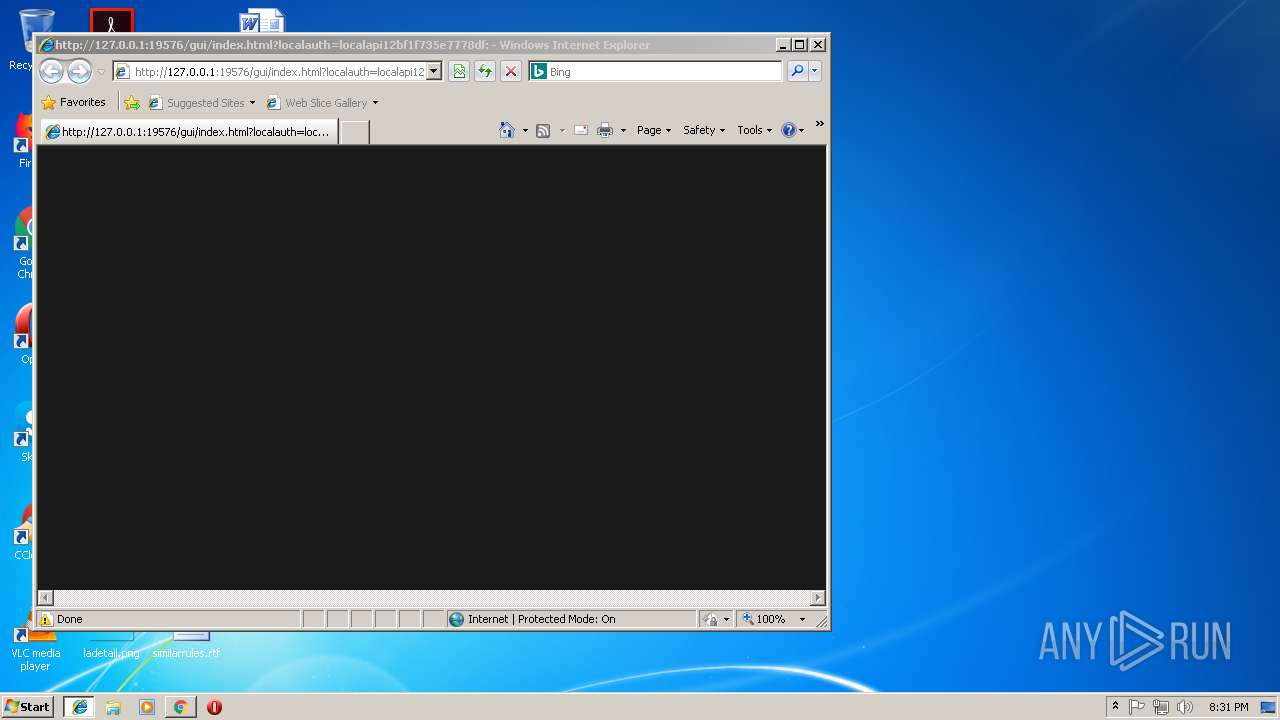Viewport: 1280px width, 720px height.
Task: Open Windows Explorer folder taskbar icon
Action: tap(113, 707)
